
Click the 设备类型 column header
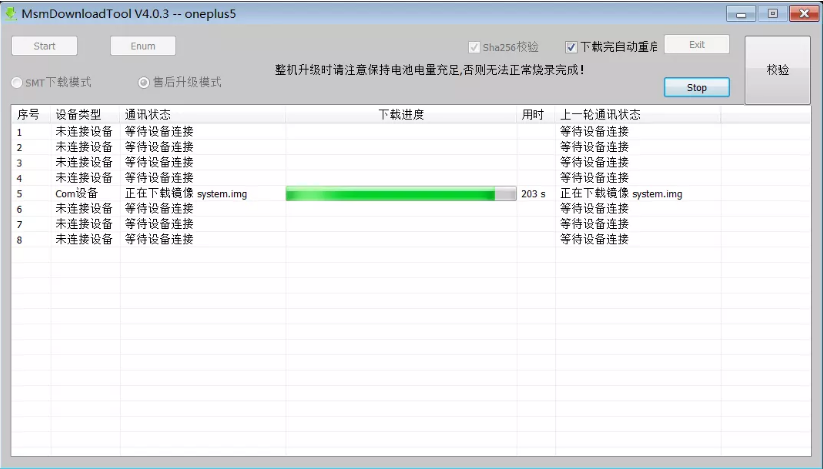click(x=86, y=114)
